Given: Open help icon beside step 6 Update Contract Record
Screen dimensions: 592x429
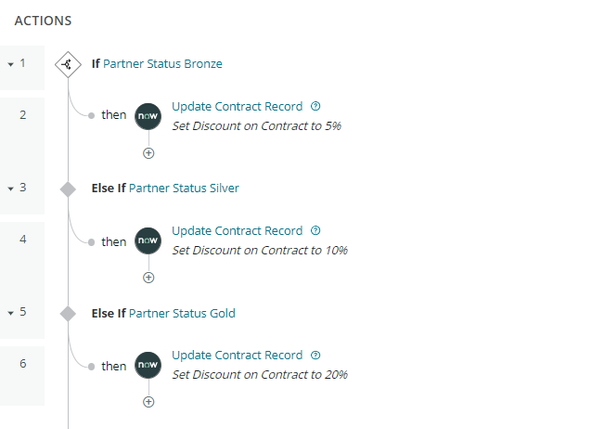Looking at the screenshot, I should pyautogui.click(x=316, y=355).
